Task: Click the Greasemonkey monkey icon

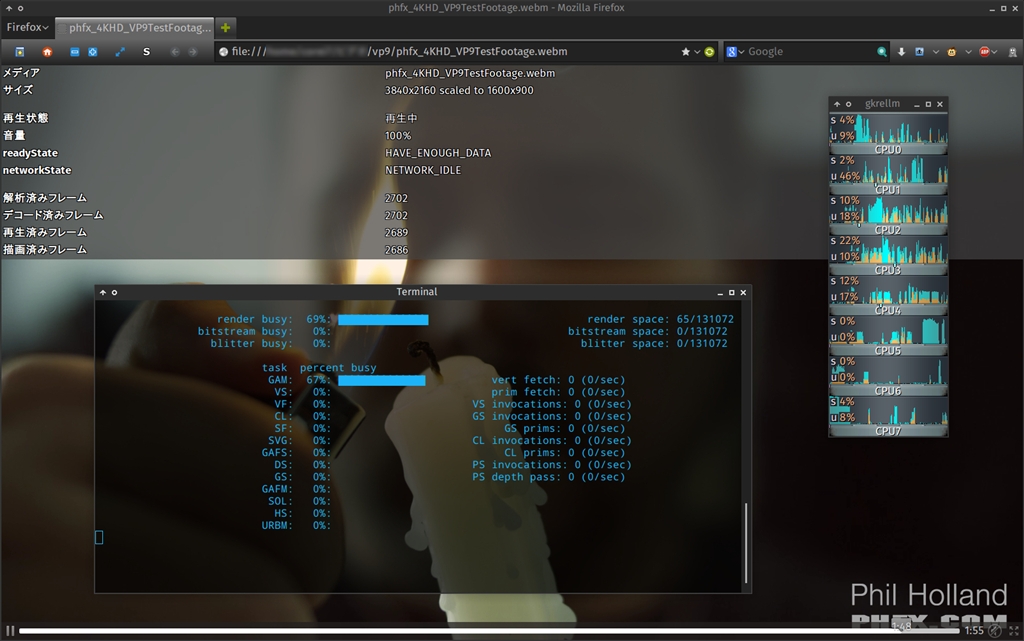Action: pyautogui.click(x=952, y=52)
